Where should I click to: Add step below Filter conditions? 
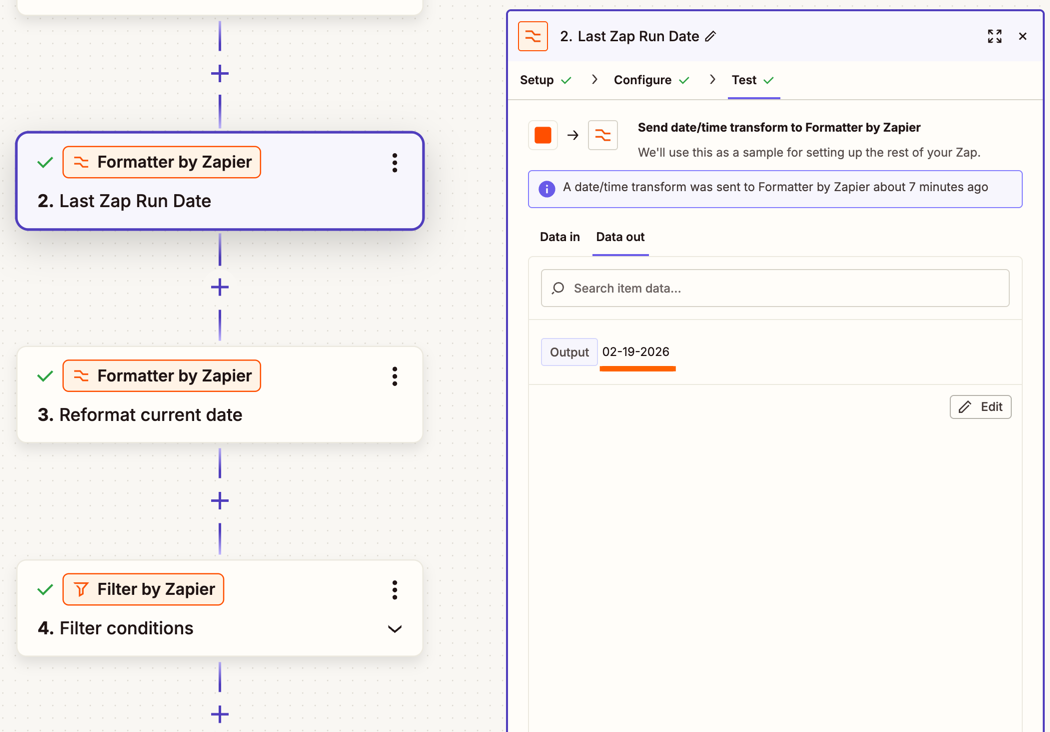click(x=220, y=714)
